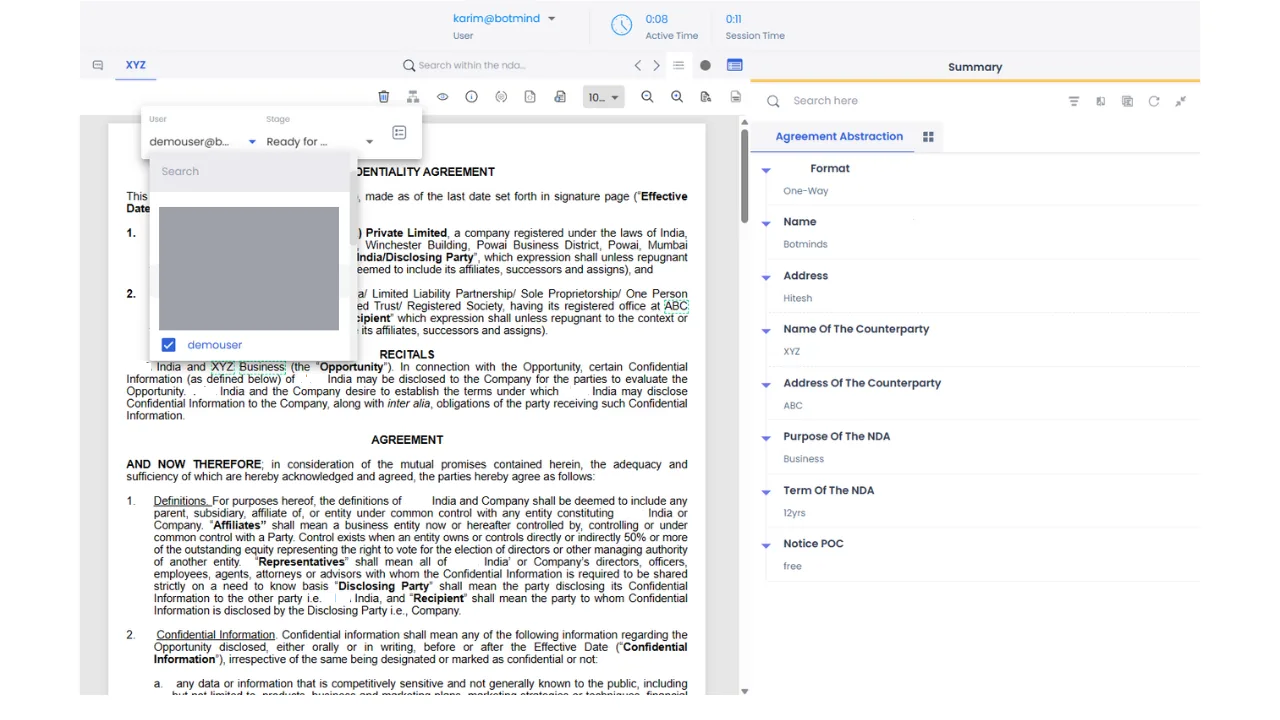Click the Hitesh address value
Image resolution: width=1280 pixels, height=720 pixels.
point(798,298)
